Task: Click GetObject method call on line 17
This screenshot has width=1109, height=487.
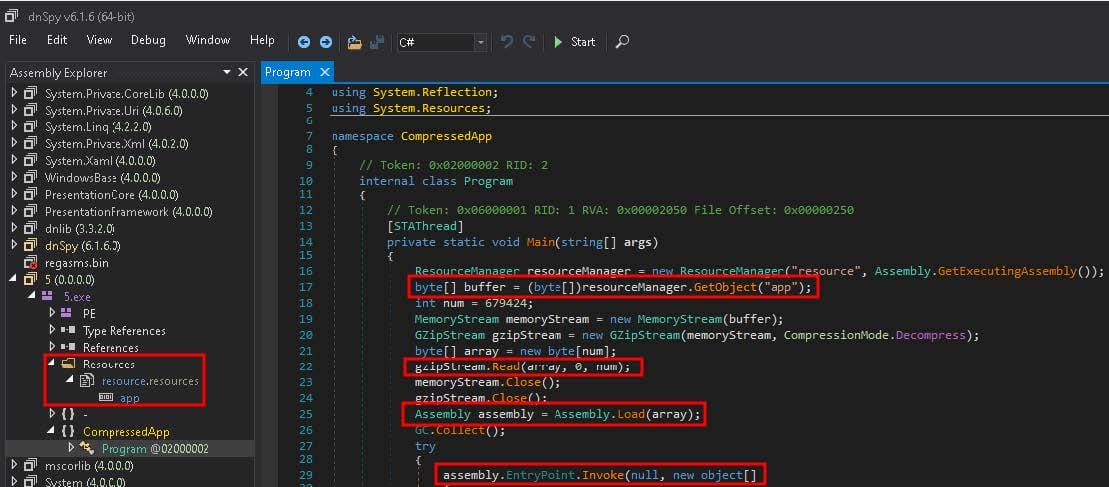Action: coord(727,287)
